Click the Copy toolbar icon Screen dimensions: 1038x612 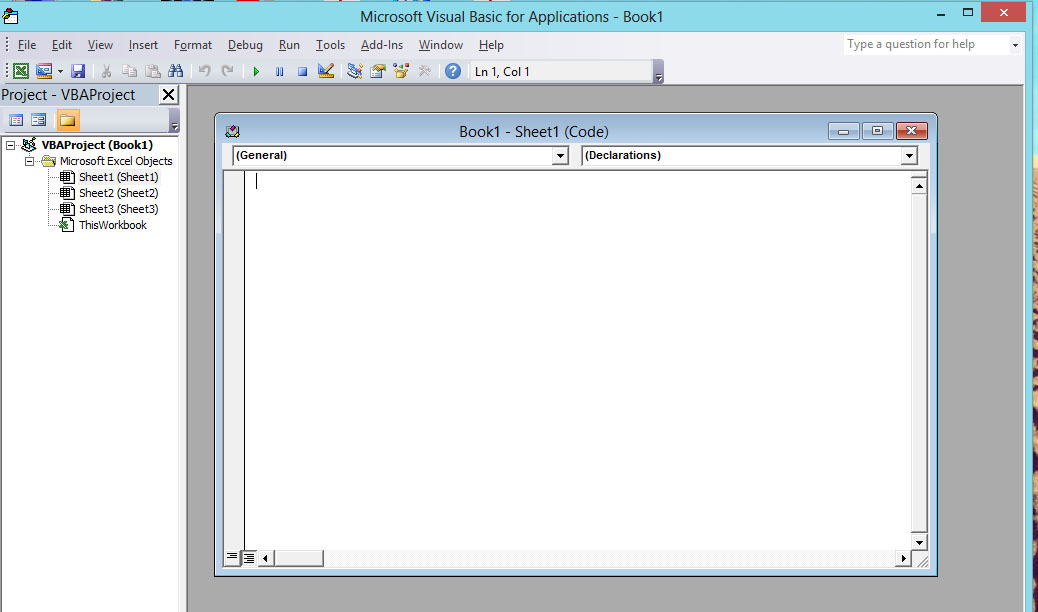click(x=129, y=72)
